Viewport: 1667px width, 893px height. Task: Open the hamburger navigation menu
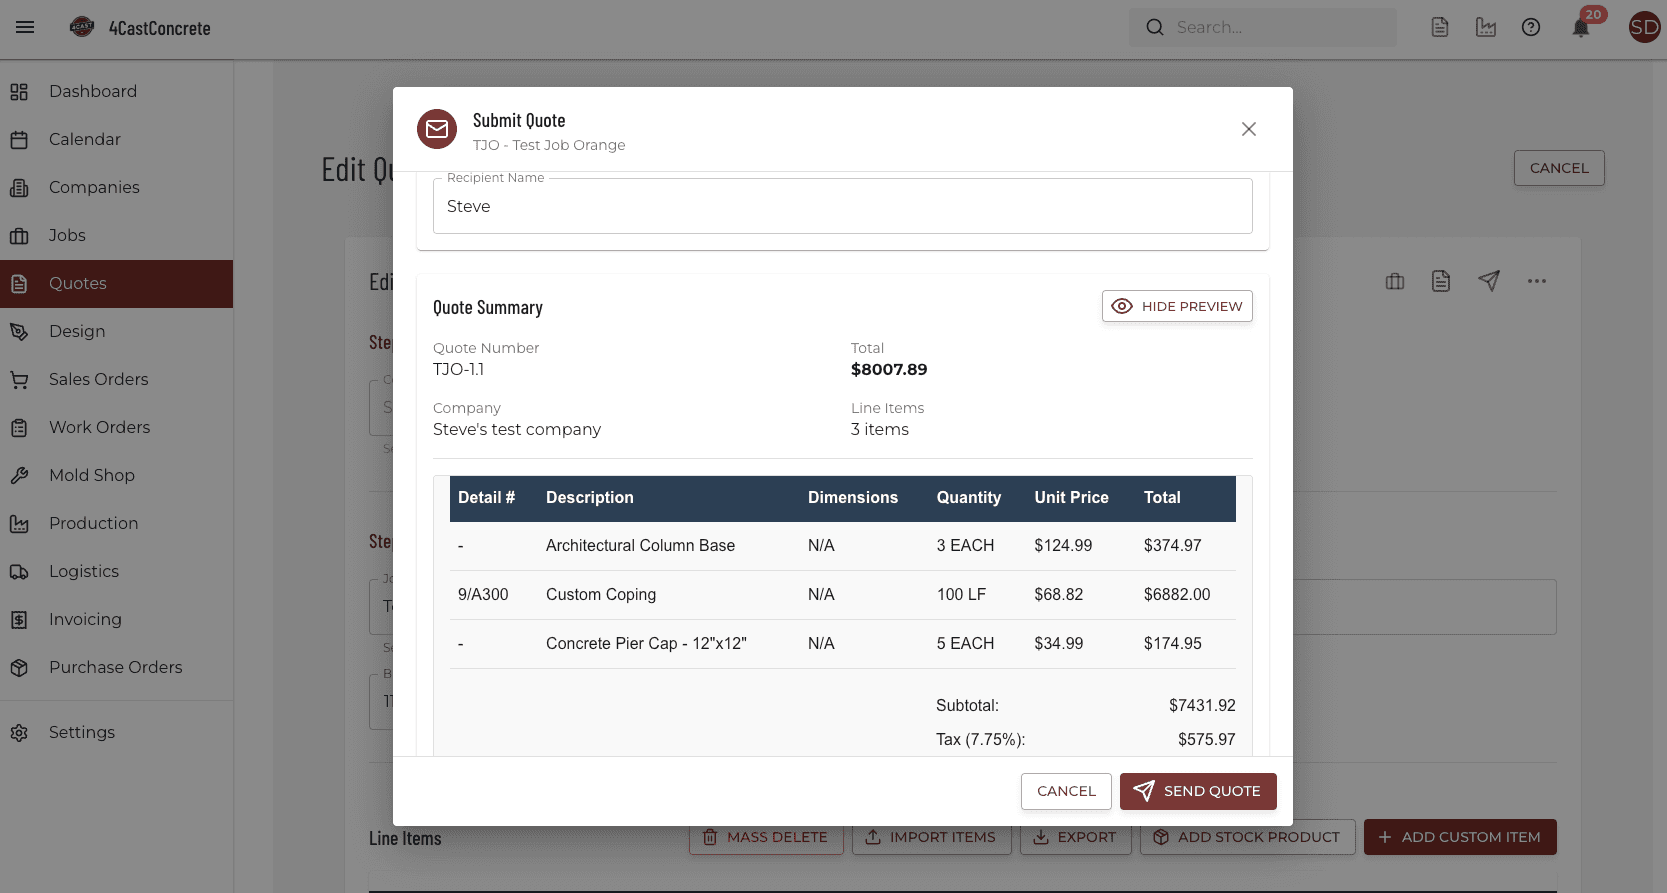pyautogui.click(x=25, y=27)
